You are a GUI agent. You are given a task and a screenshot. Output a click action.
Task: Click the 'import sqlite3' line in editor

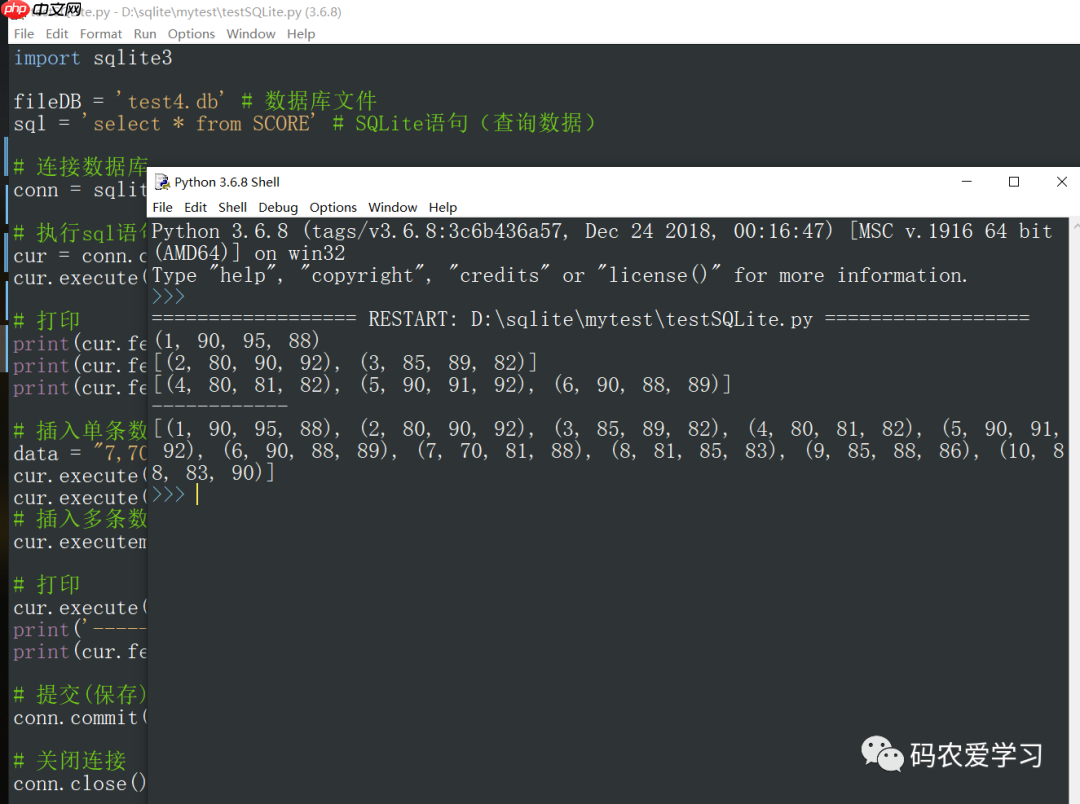93,58
